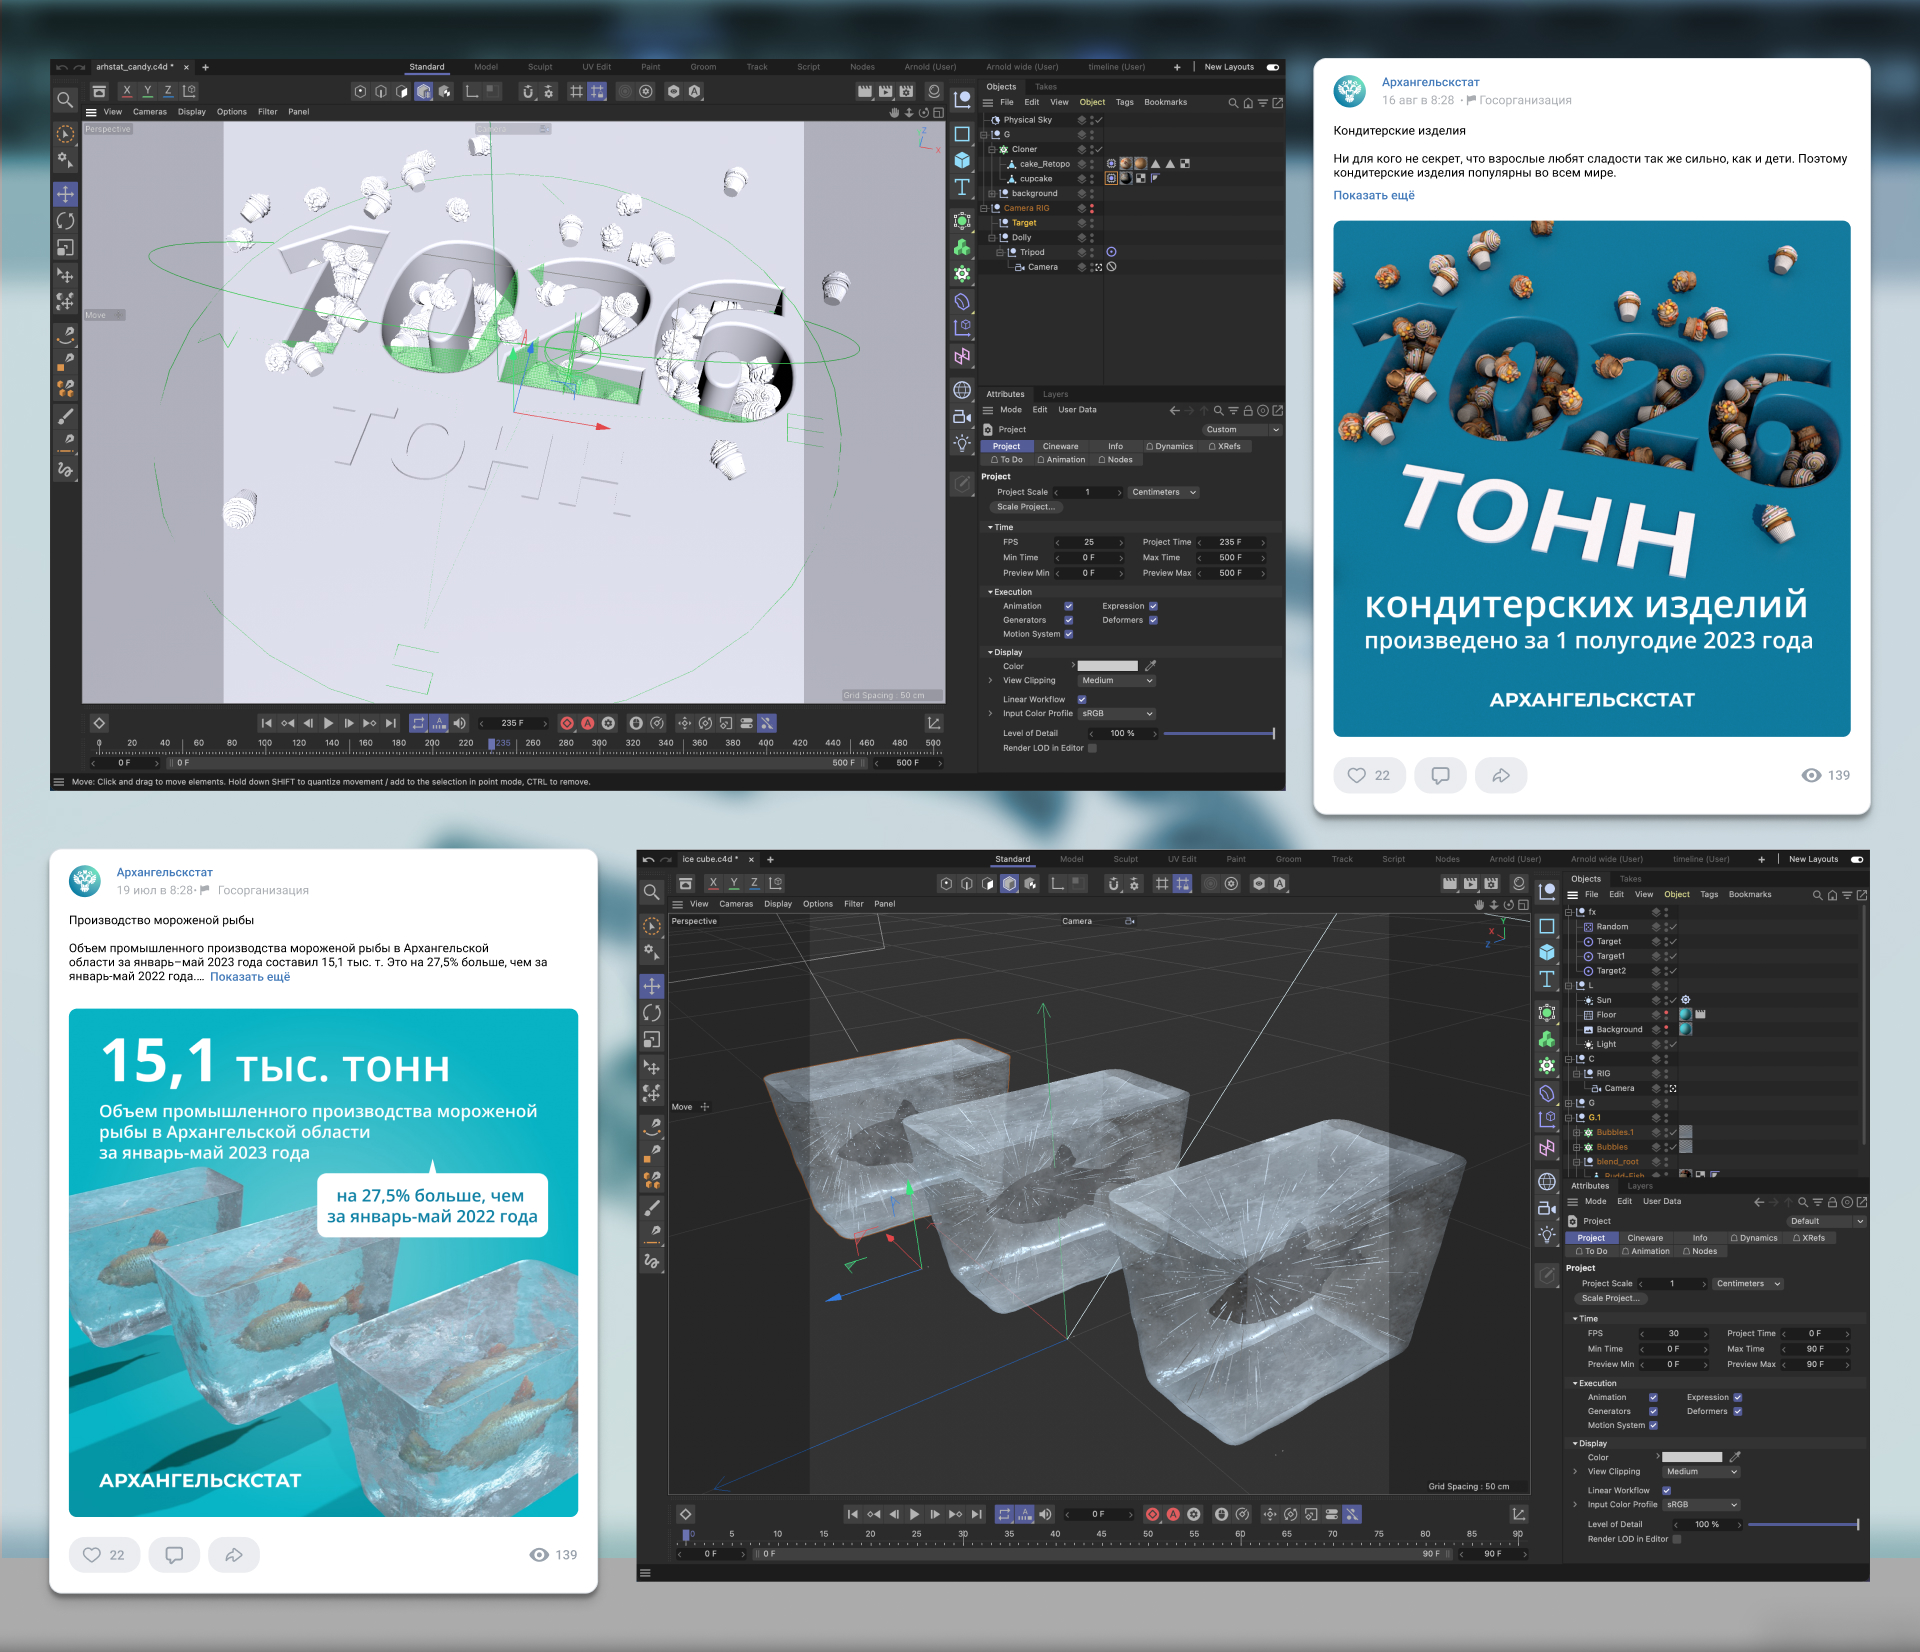The image size is (1920, 1652).
Task: Click Display Color swatch in arhstat_candy attributes
Action: 1107,666
